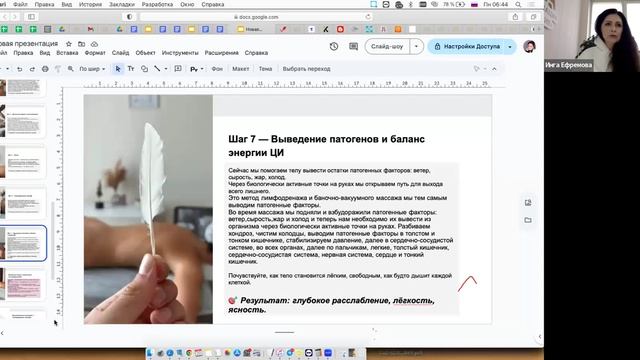
Task: Open the Вставка menu in Slides
Action: point(67,53)
